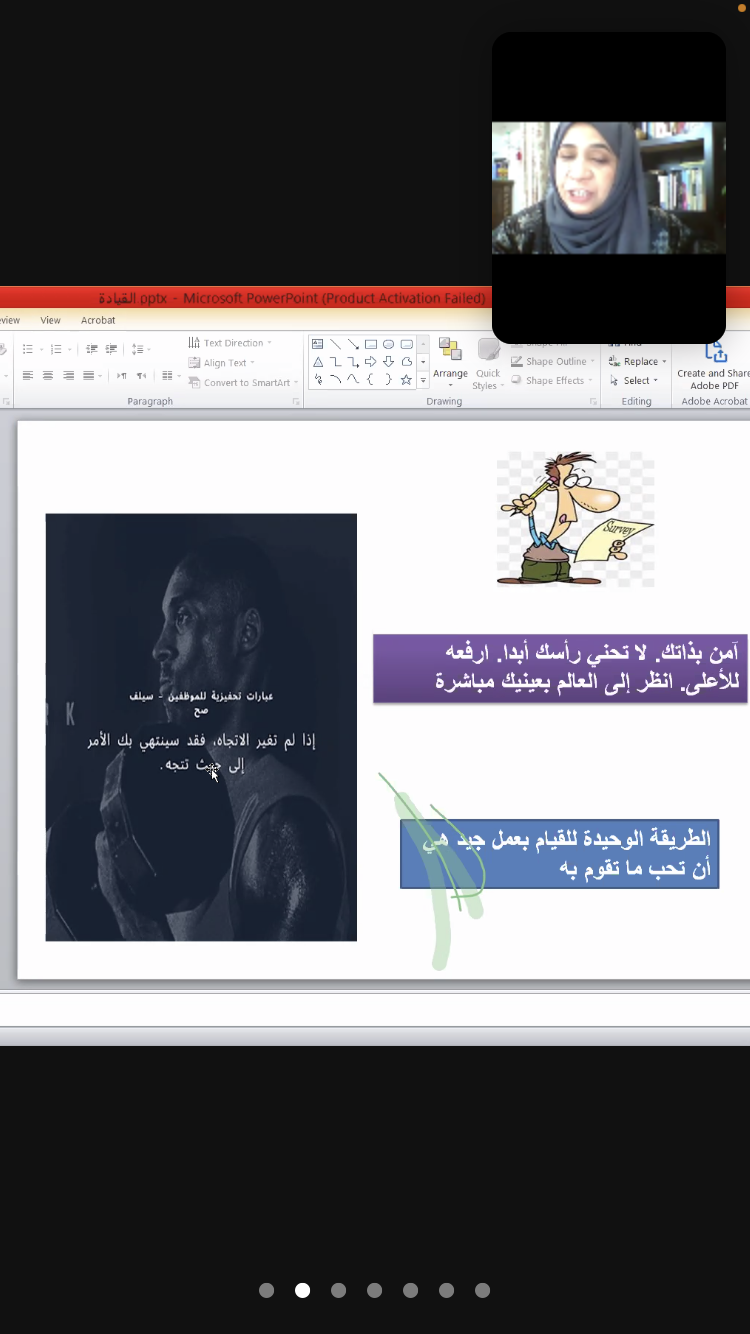The image size is (750, 1334).
Task: Go to the last page dot
Action: [x=482, y=1290]
